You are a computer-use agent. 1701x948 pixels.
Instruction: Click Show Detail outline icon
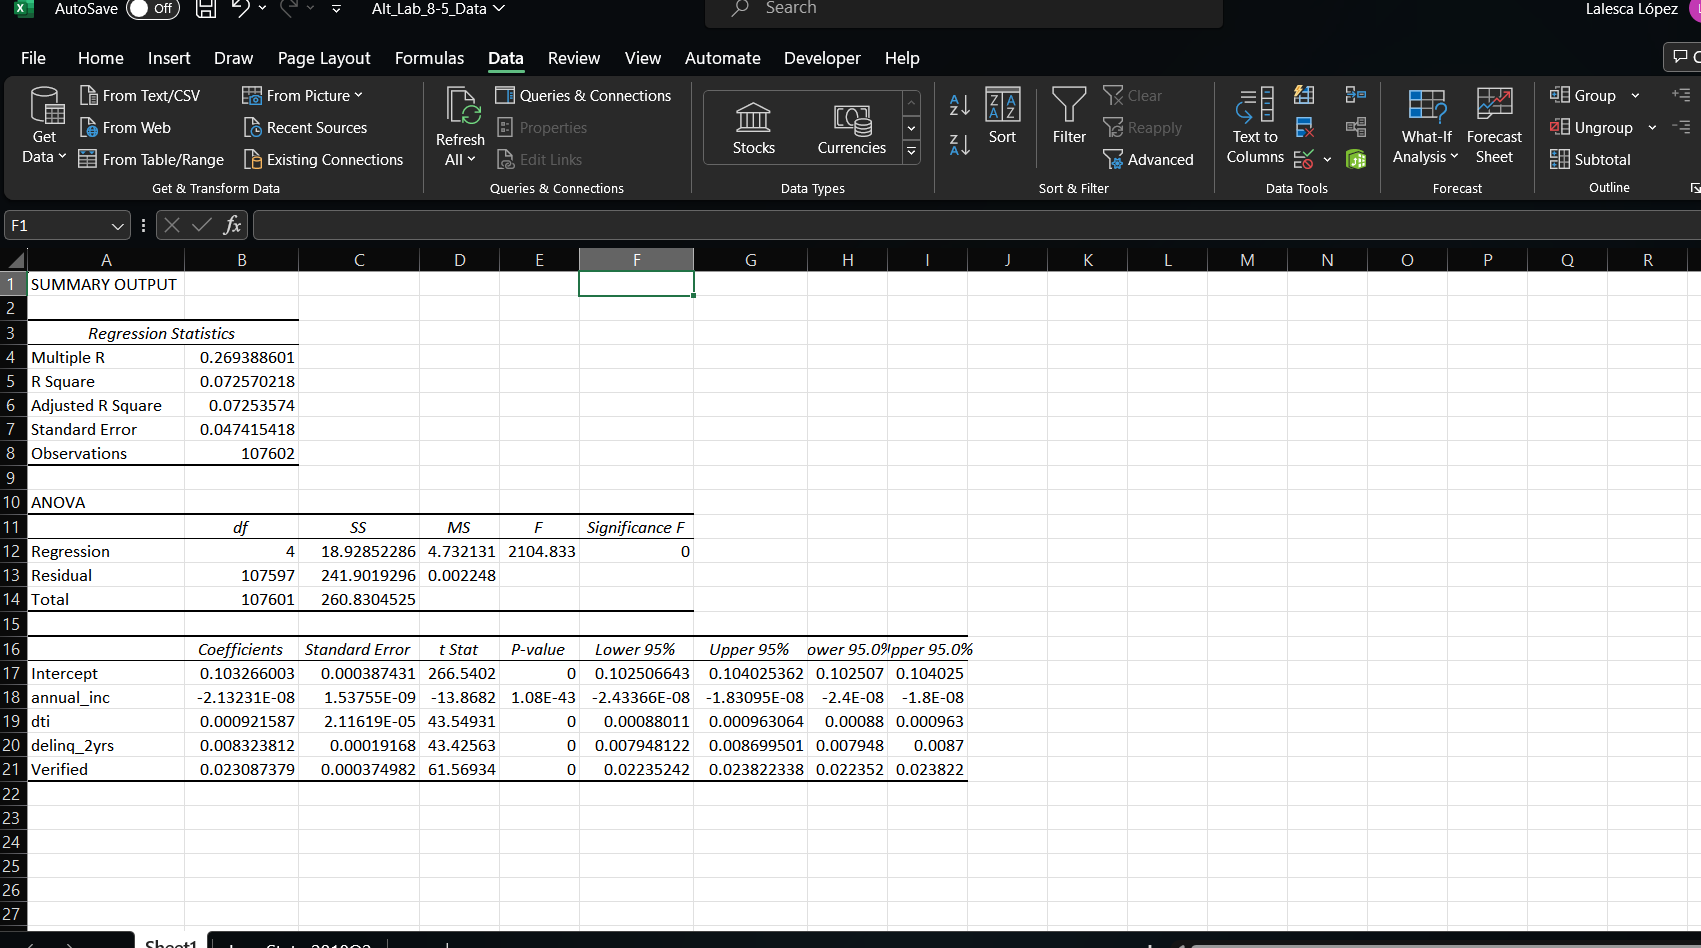[1681, 95]
